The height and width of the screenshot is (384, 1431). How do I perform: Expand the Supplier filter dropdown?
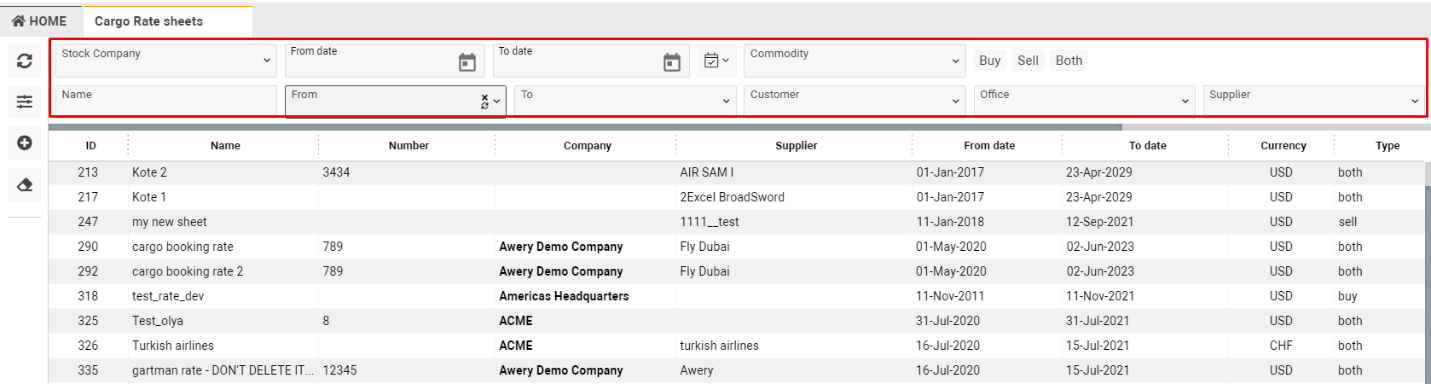coord(1314,101)
